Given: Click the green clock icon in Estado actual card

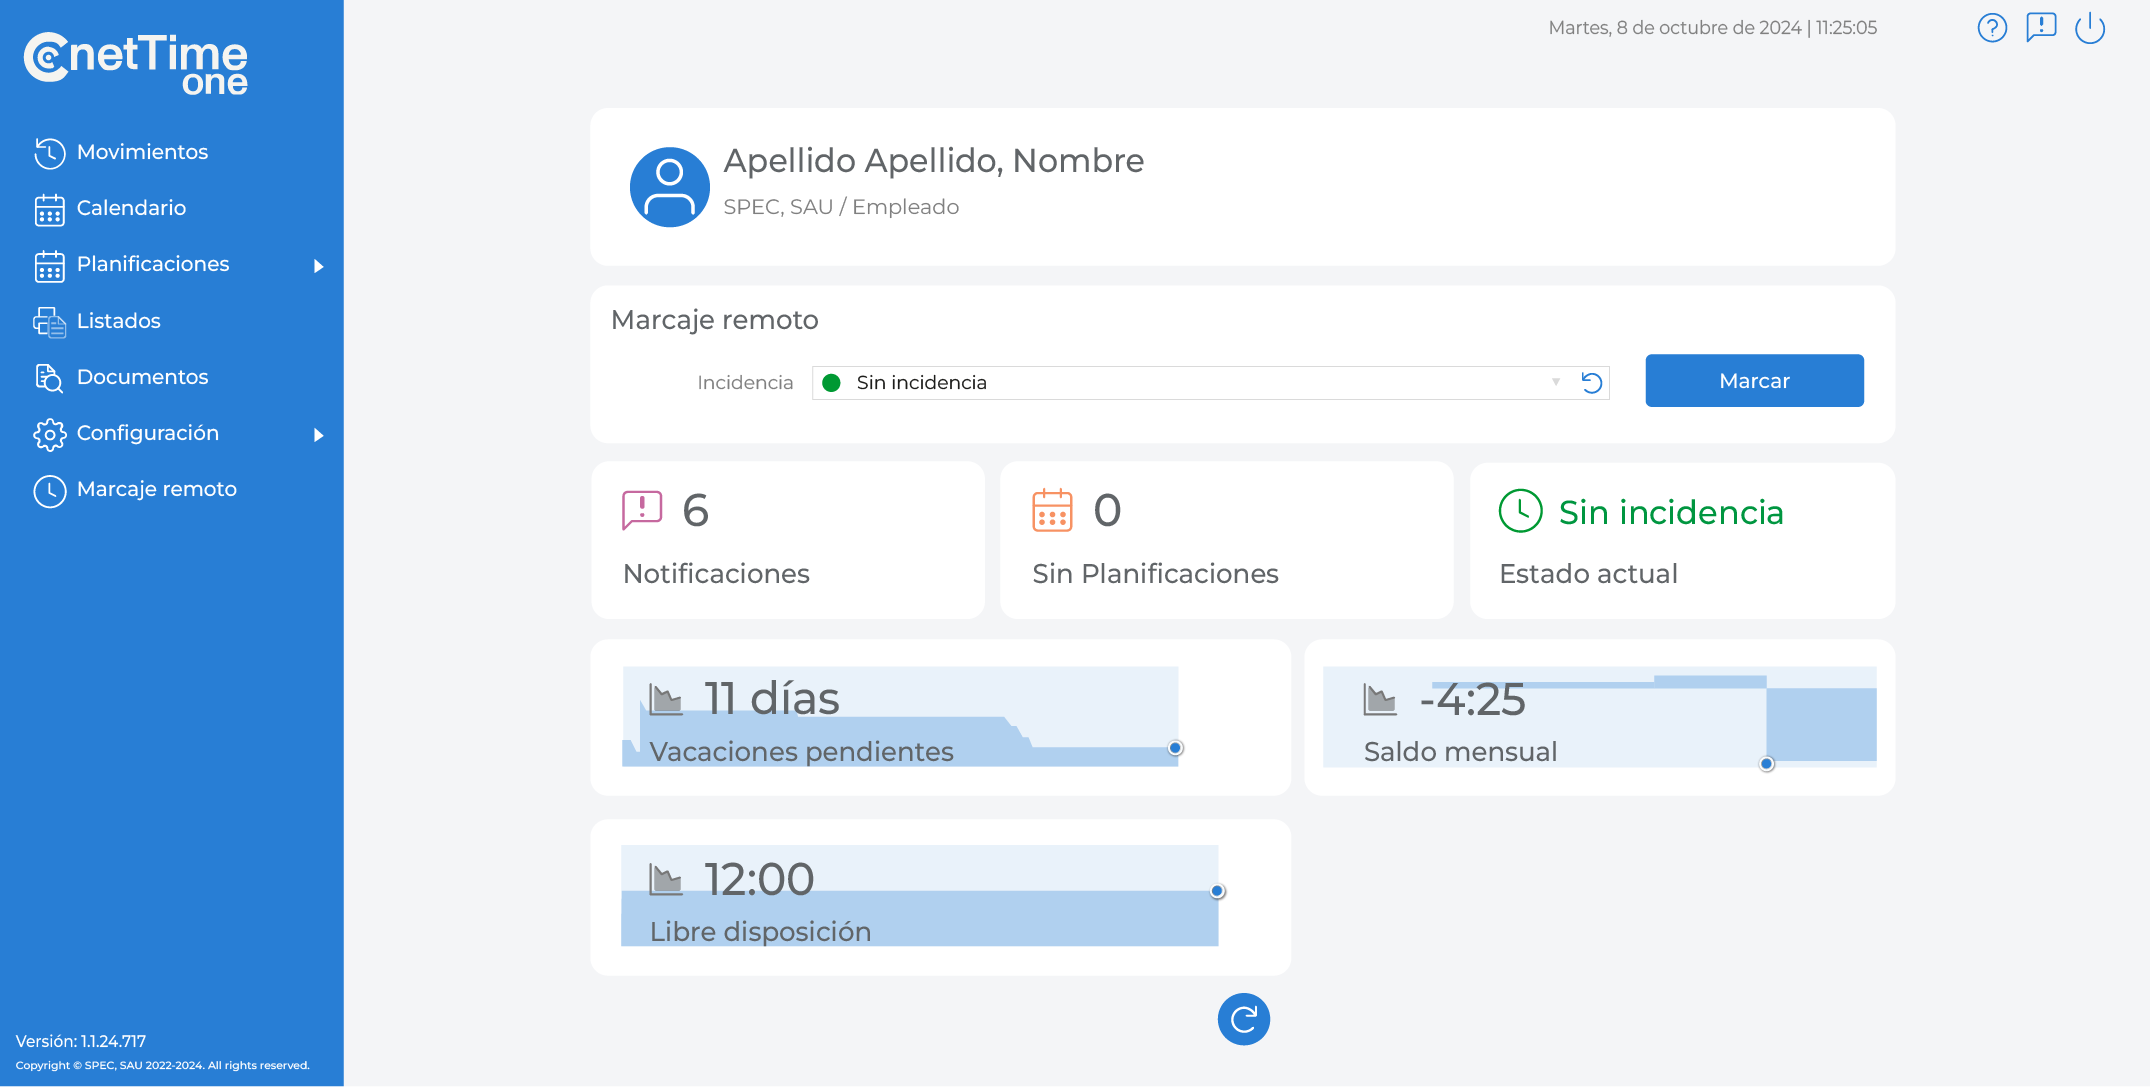Looking at the screenshot, I should pyautogui.click(x=1521, y=511).
